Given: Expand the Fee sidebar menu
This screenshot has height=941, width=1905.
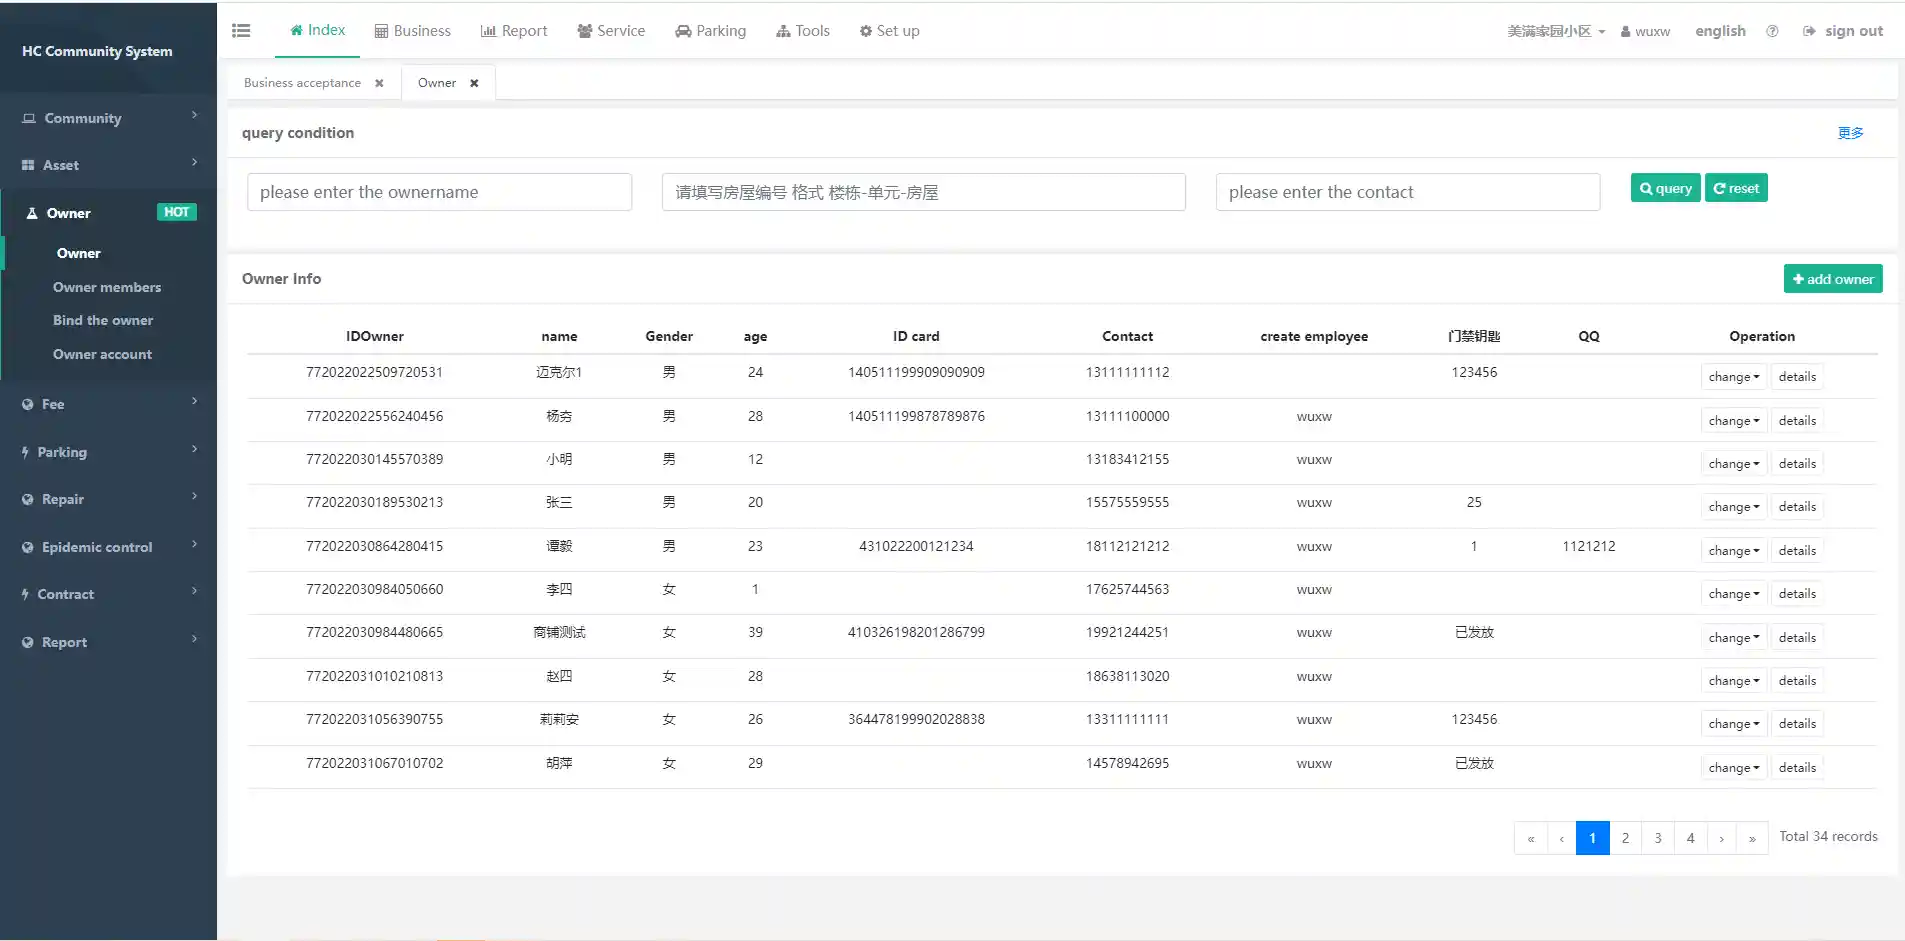Looking at the screenshot, I should (x=108, y=404).
